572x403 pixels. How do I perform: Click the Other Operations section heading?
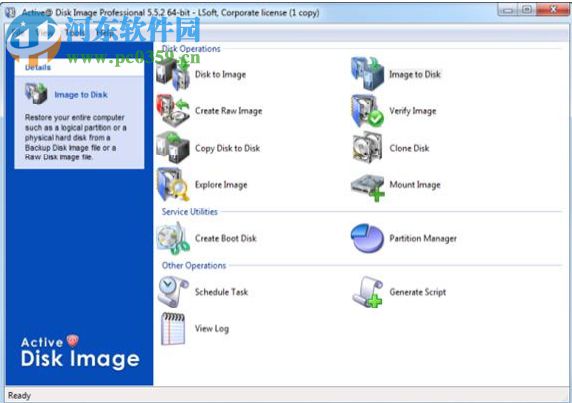194,266
